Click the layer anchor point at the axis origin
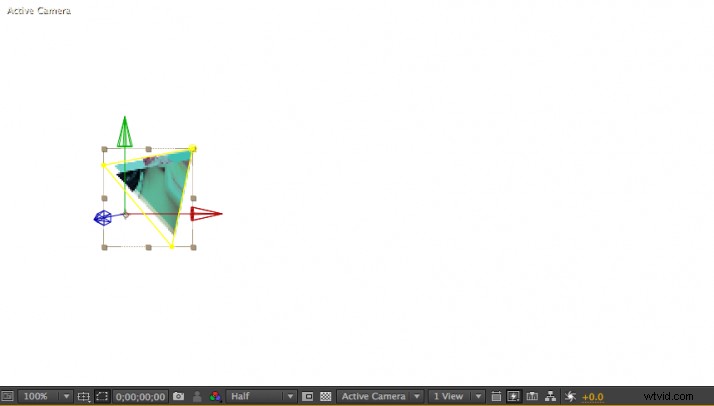The image size is (714, 406). (126, 215)
